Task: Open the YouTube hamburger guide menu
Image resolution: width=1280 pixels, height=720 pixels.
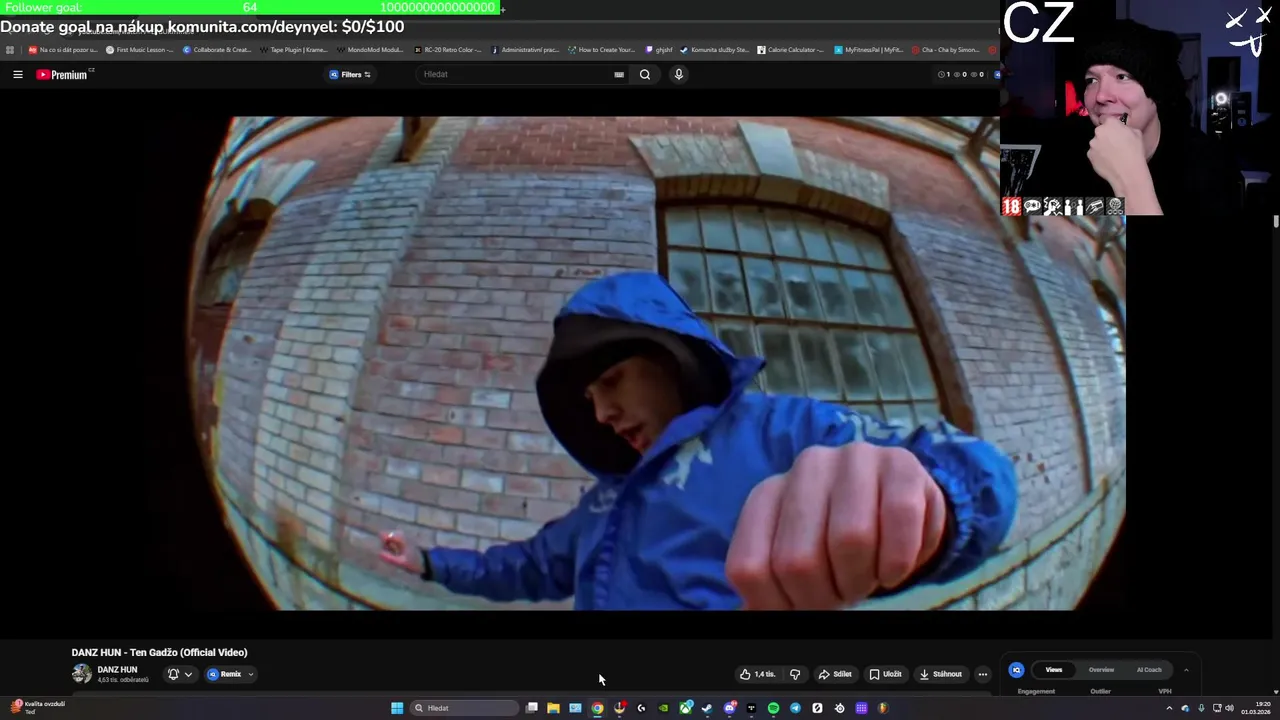Action: coord(17,74)
